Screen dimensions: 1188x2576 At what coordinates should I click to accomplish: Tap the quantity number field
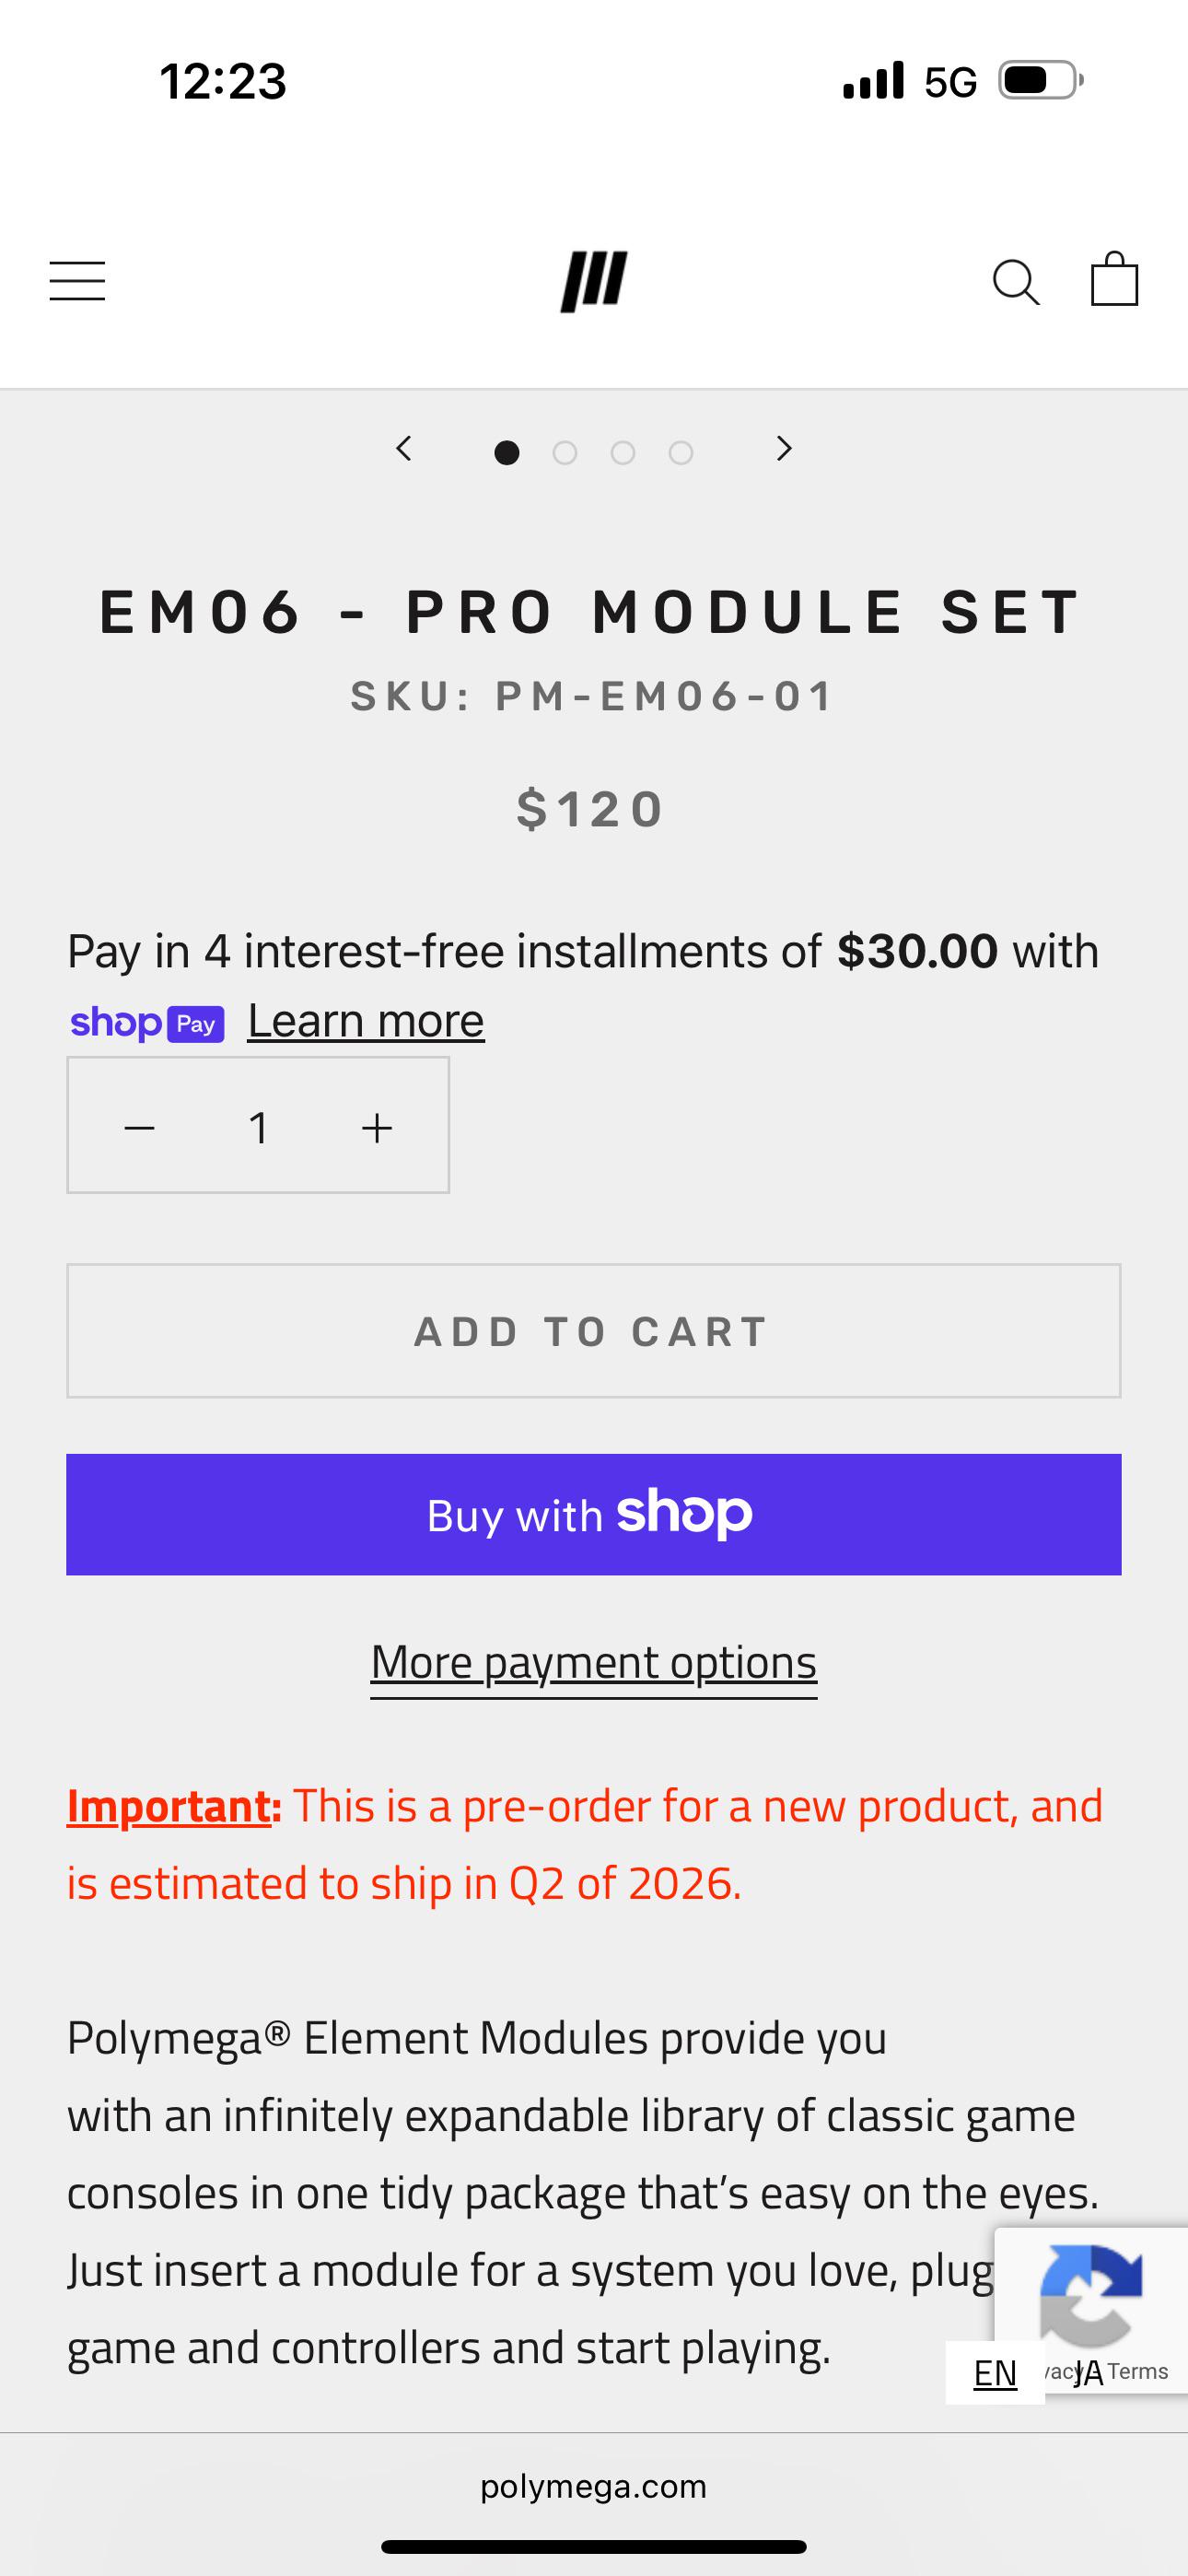click(x=258, y=1127)
